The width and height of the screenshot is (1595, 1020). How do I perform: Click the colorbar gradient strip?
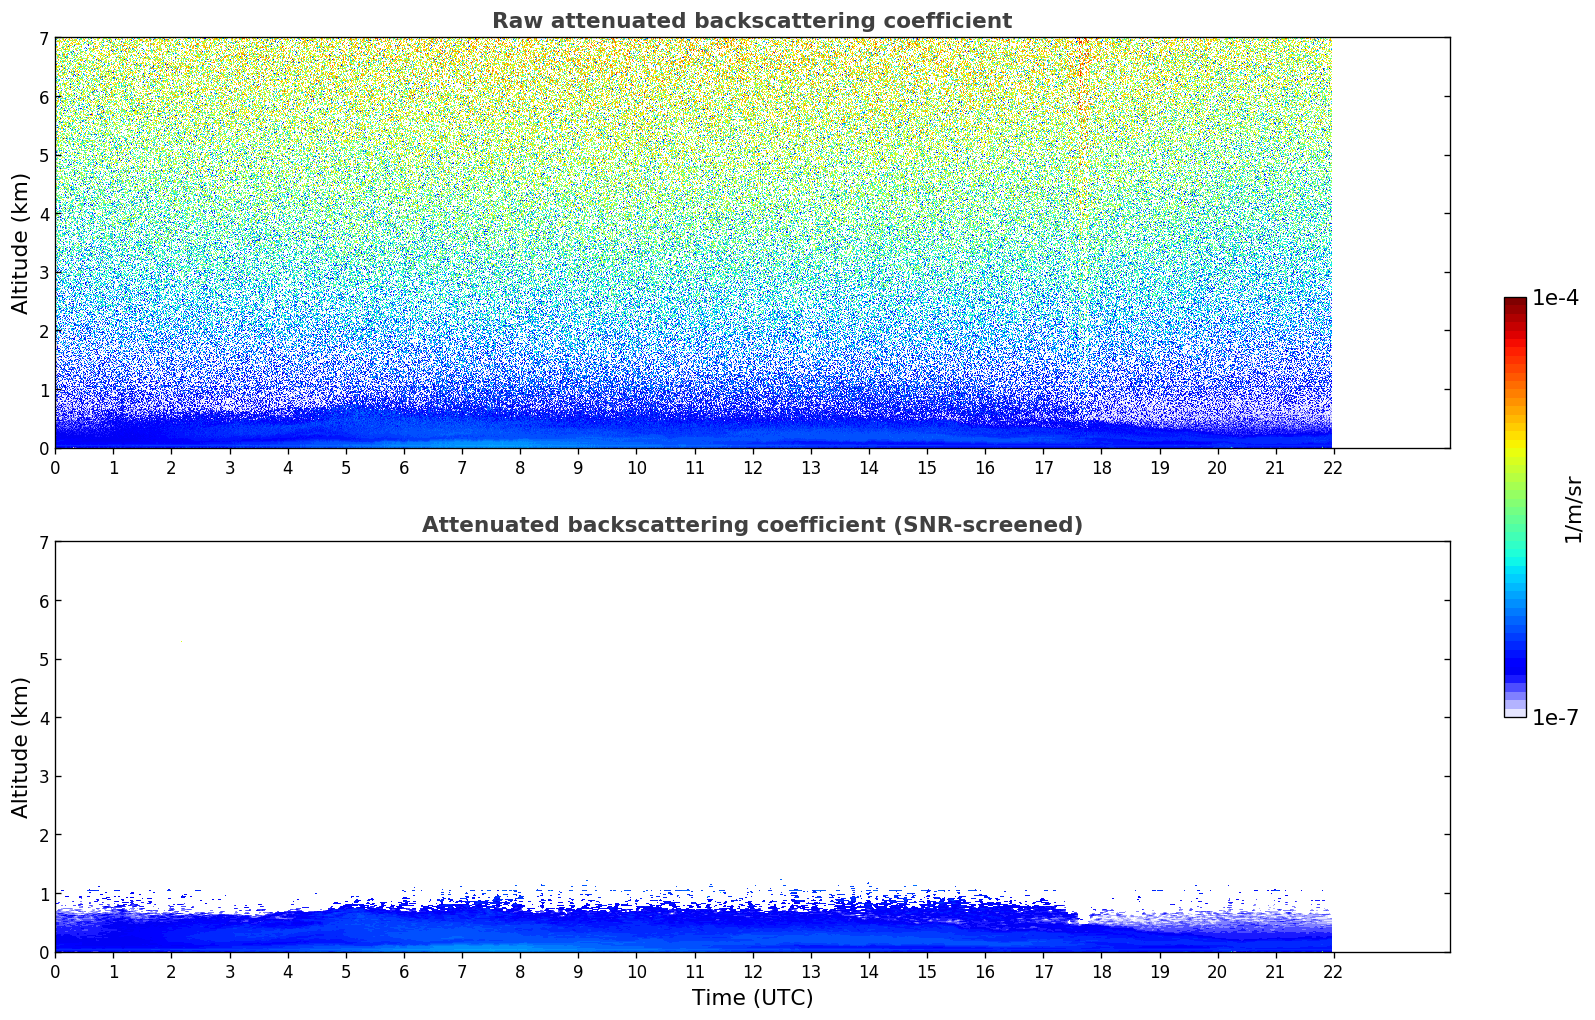click(x=1515, y=507)
